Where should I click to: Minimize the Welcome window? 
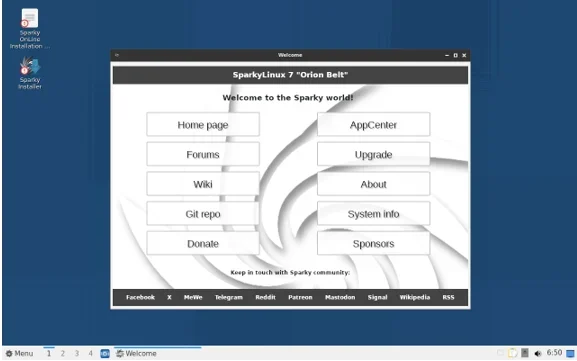click(447, 55)
